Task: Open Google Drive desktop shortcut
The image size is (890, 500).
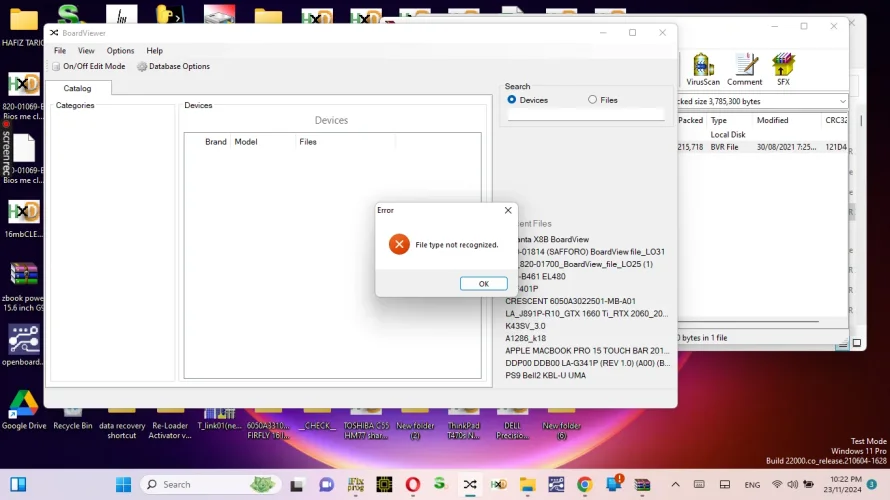Action: 23,410
